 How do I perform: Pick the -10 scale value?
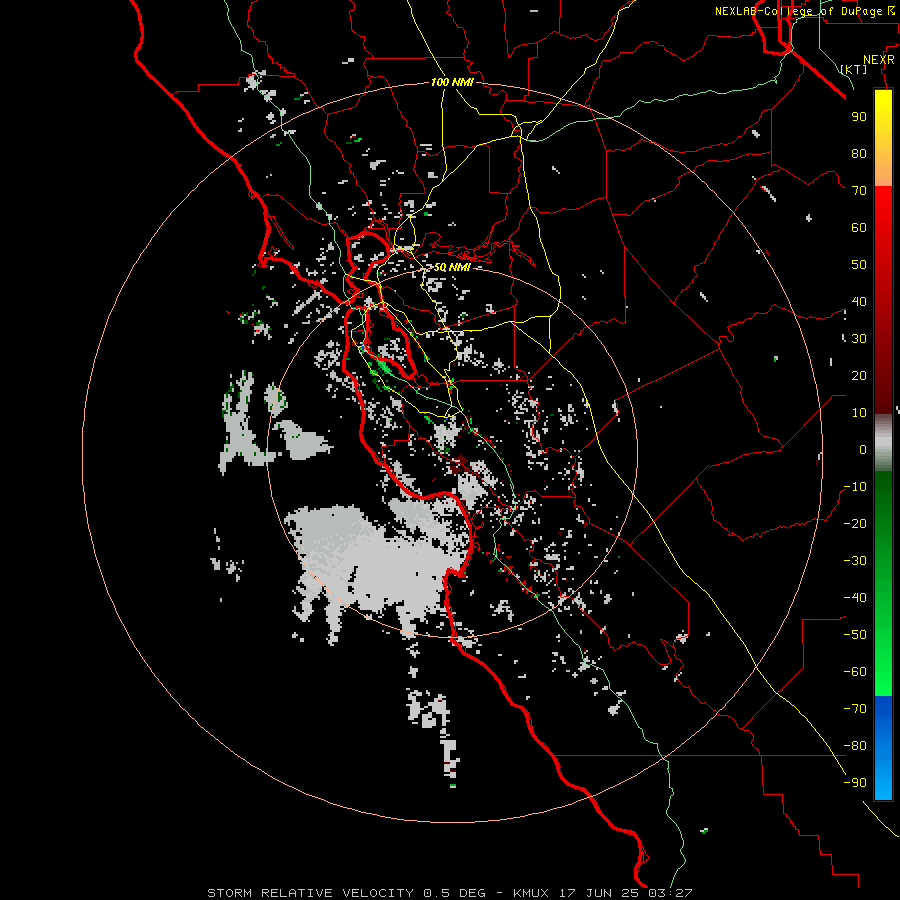[855, 487]
